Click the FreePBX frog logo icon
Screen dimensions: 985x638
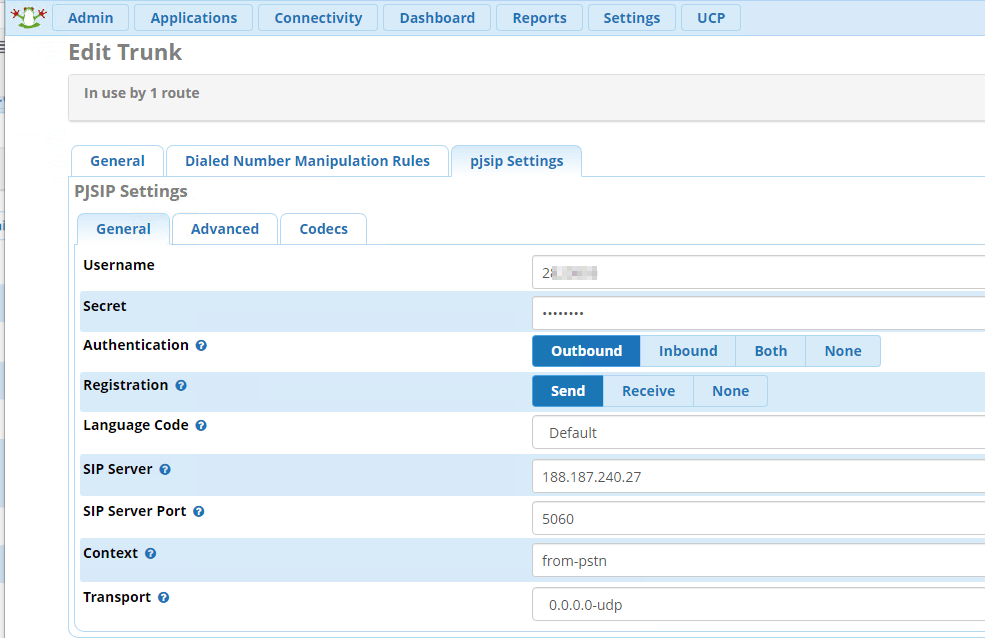pyautogui.click(x=27, y=17)
